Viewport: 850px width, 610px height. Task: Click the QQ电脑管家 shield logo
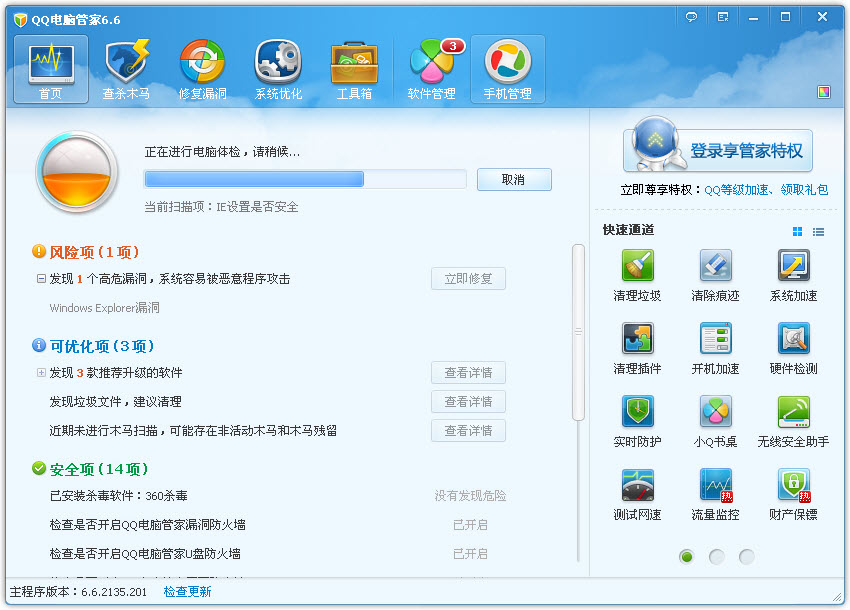tap(21, 20)
